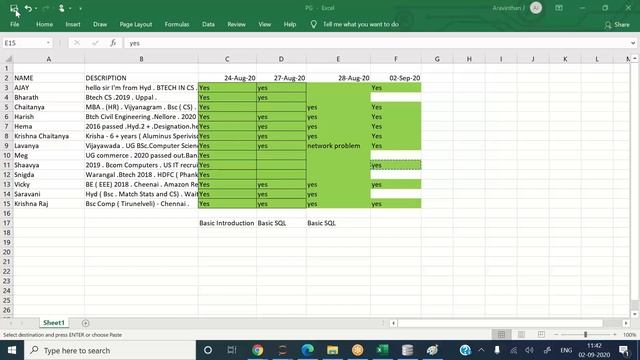Switch to the Home ribbon tab

tap(44, 24)
